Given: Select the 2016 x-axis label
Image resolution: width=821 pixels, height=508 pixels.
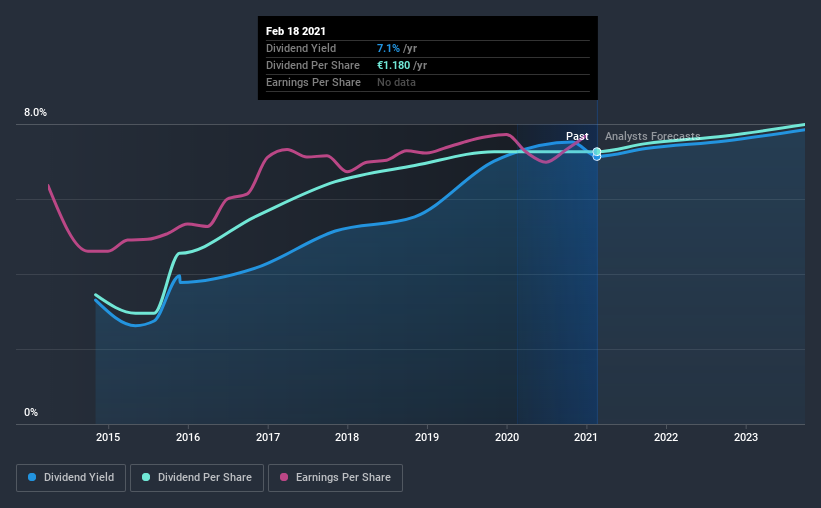Looking at the screenshot, I should click(188, 437).
